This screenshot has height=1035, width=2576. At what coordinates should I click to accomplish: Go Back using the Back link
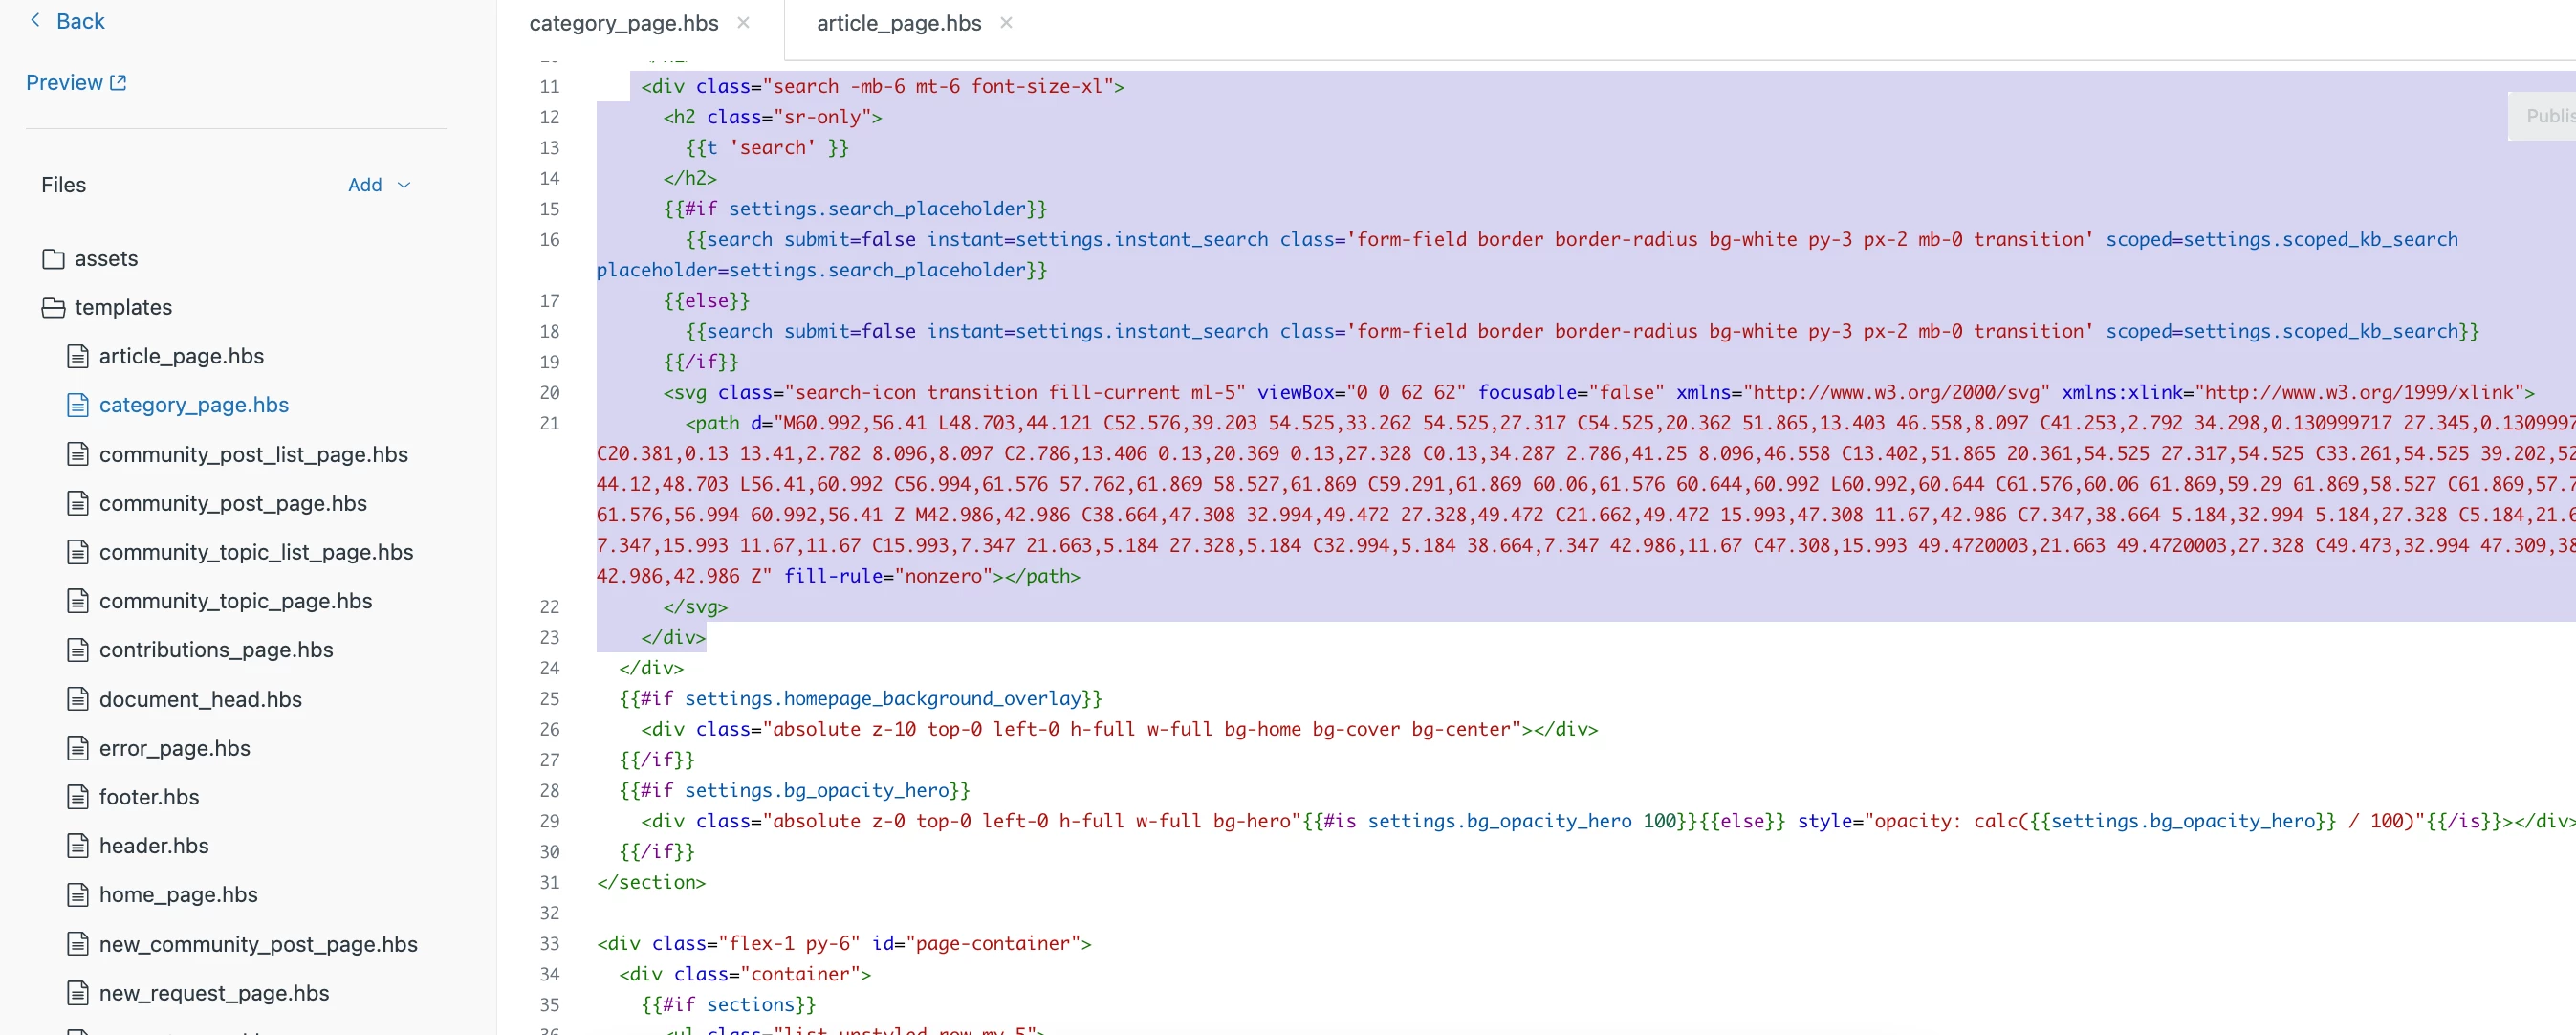[x=80, y=21]
